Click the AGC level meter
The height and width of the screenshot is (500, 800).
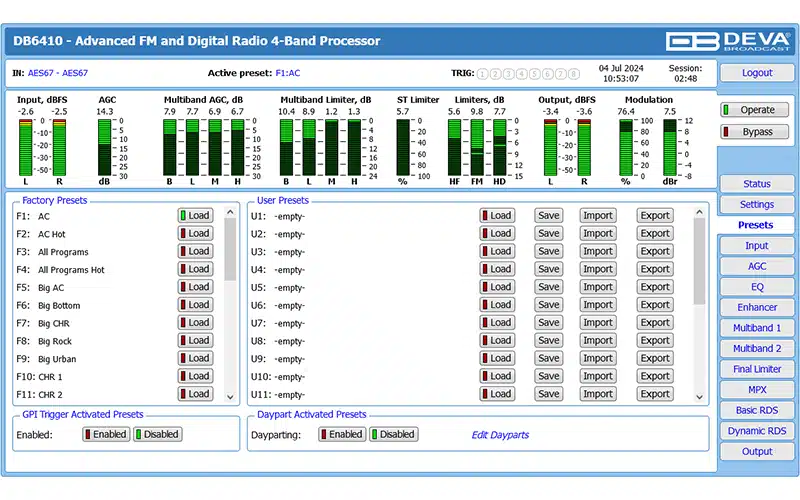(104, 148)
